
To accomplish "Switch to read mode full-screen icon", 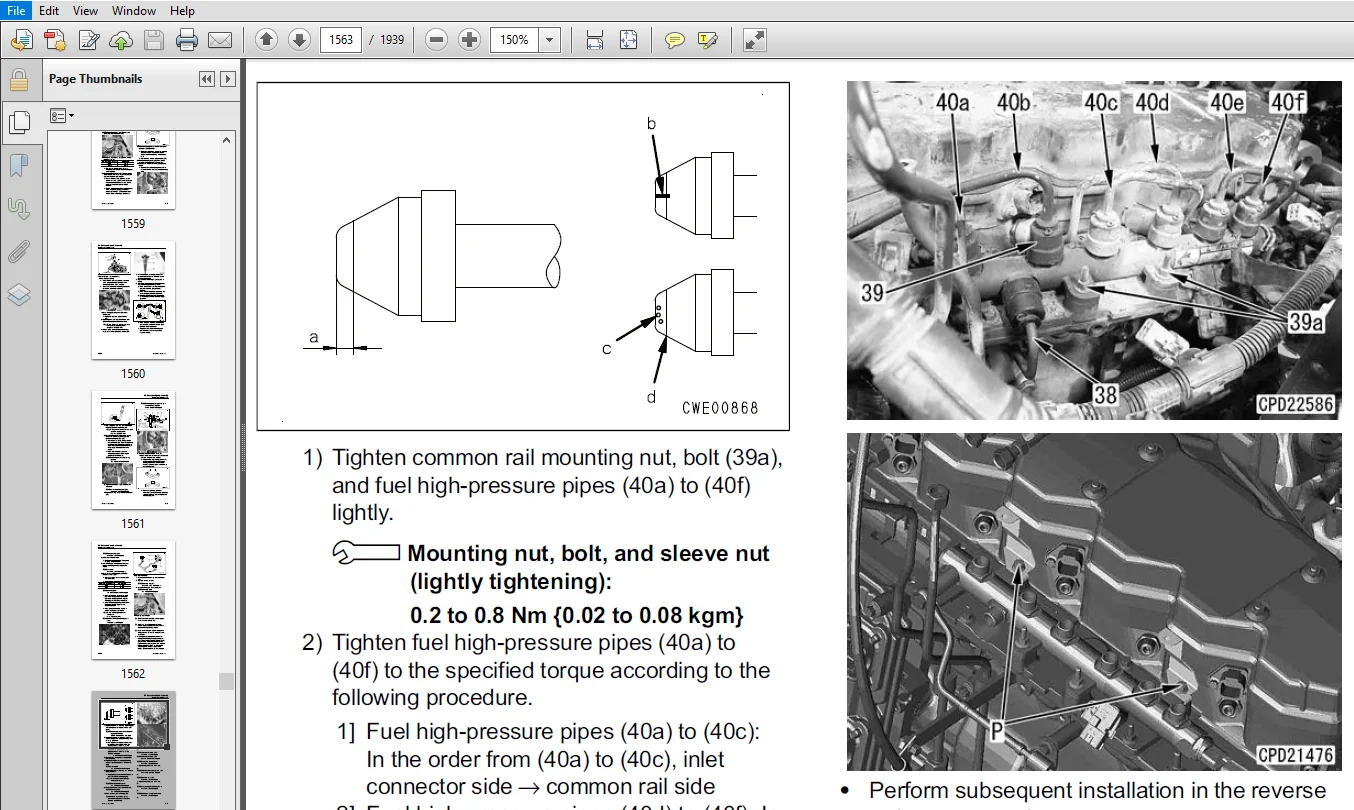I will coord(755,40).
